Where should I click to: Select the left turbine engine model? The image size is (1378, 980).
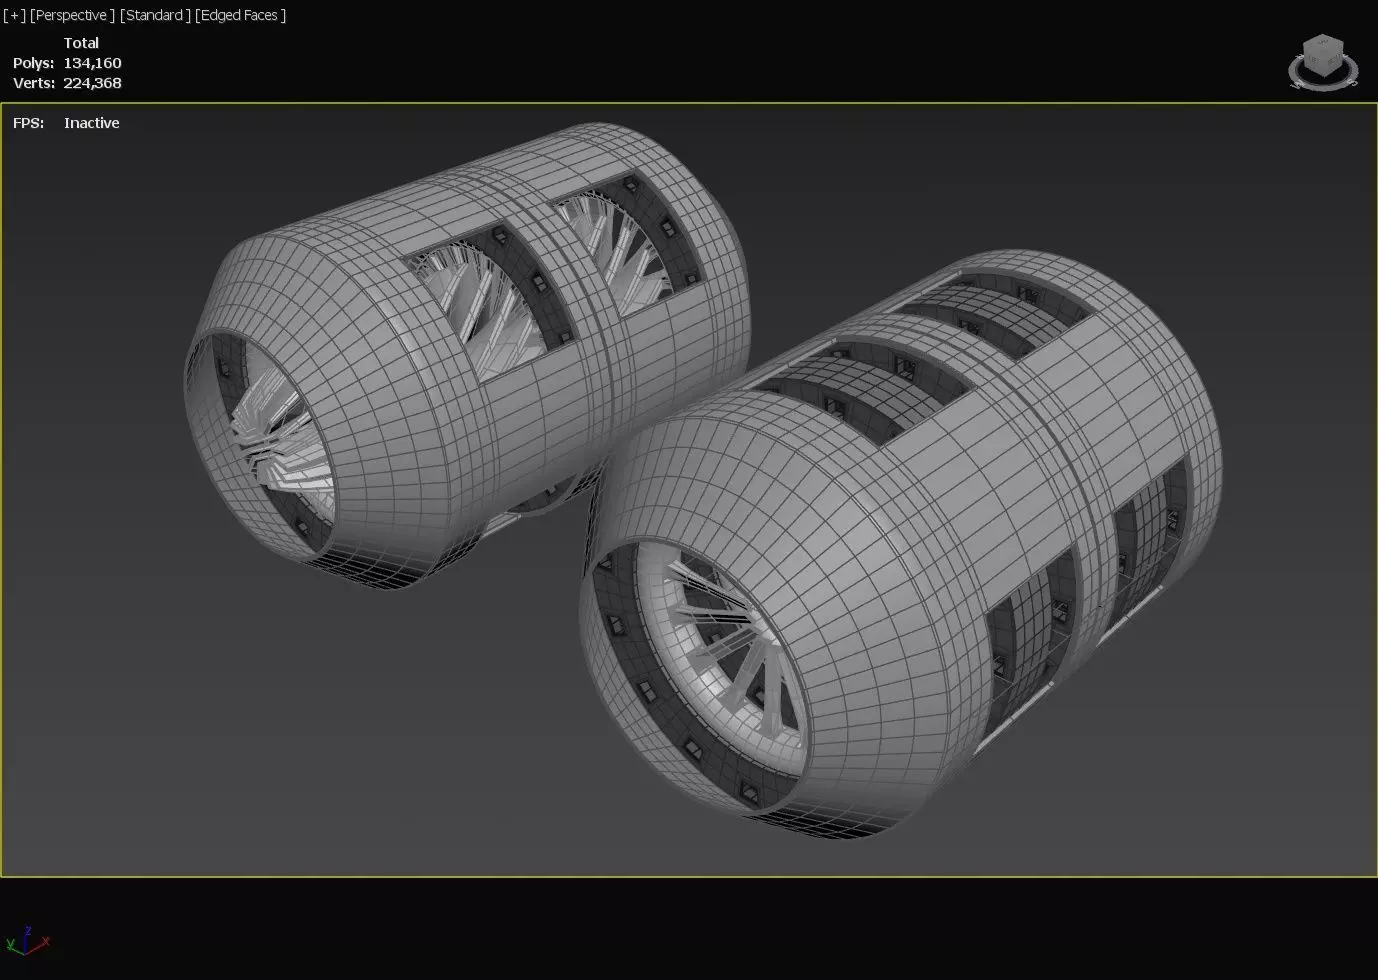pos(465,355)
